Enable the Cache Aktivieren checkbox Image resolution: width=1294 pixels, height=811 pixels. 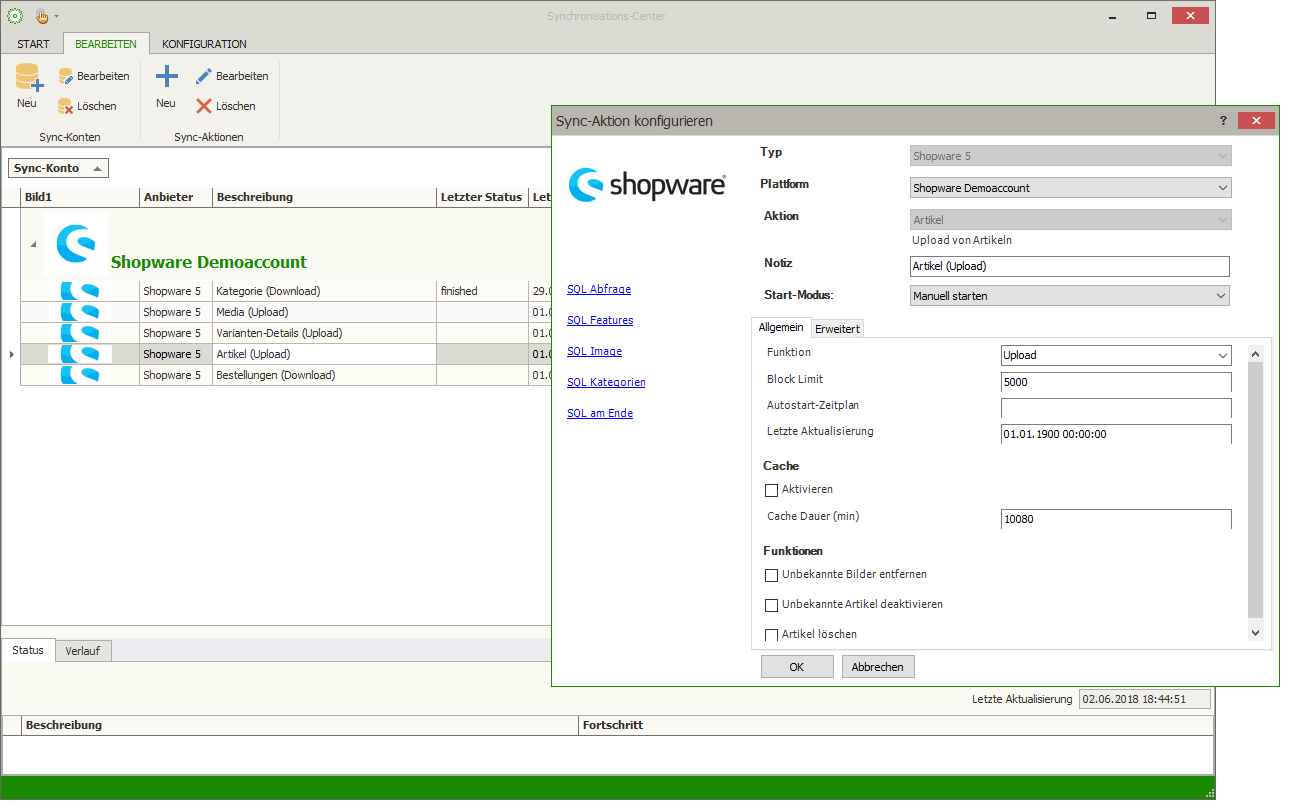pos(771,490)
